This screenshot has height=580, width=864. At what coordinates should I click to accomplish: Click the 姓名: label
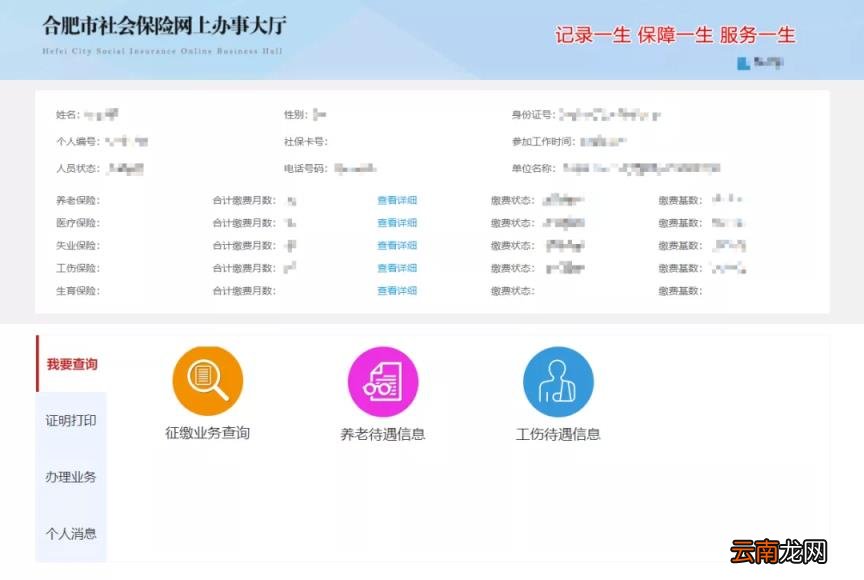click(68, 115)
